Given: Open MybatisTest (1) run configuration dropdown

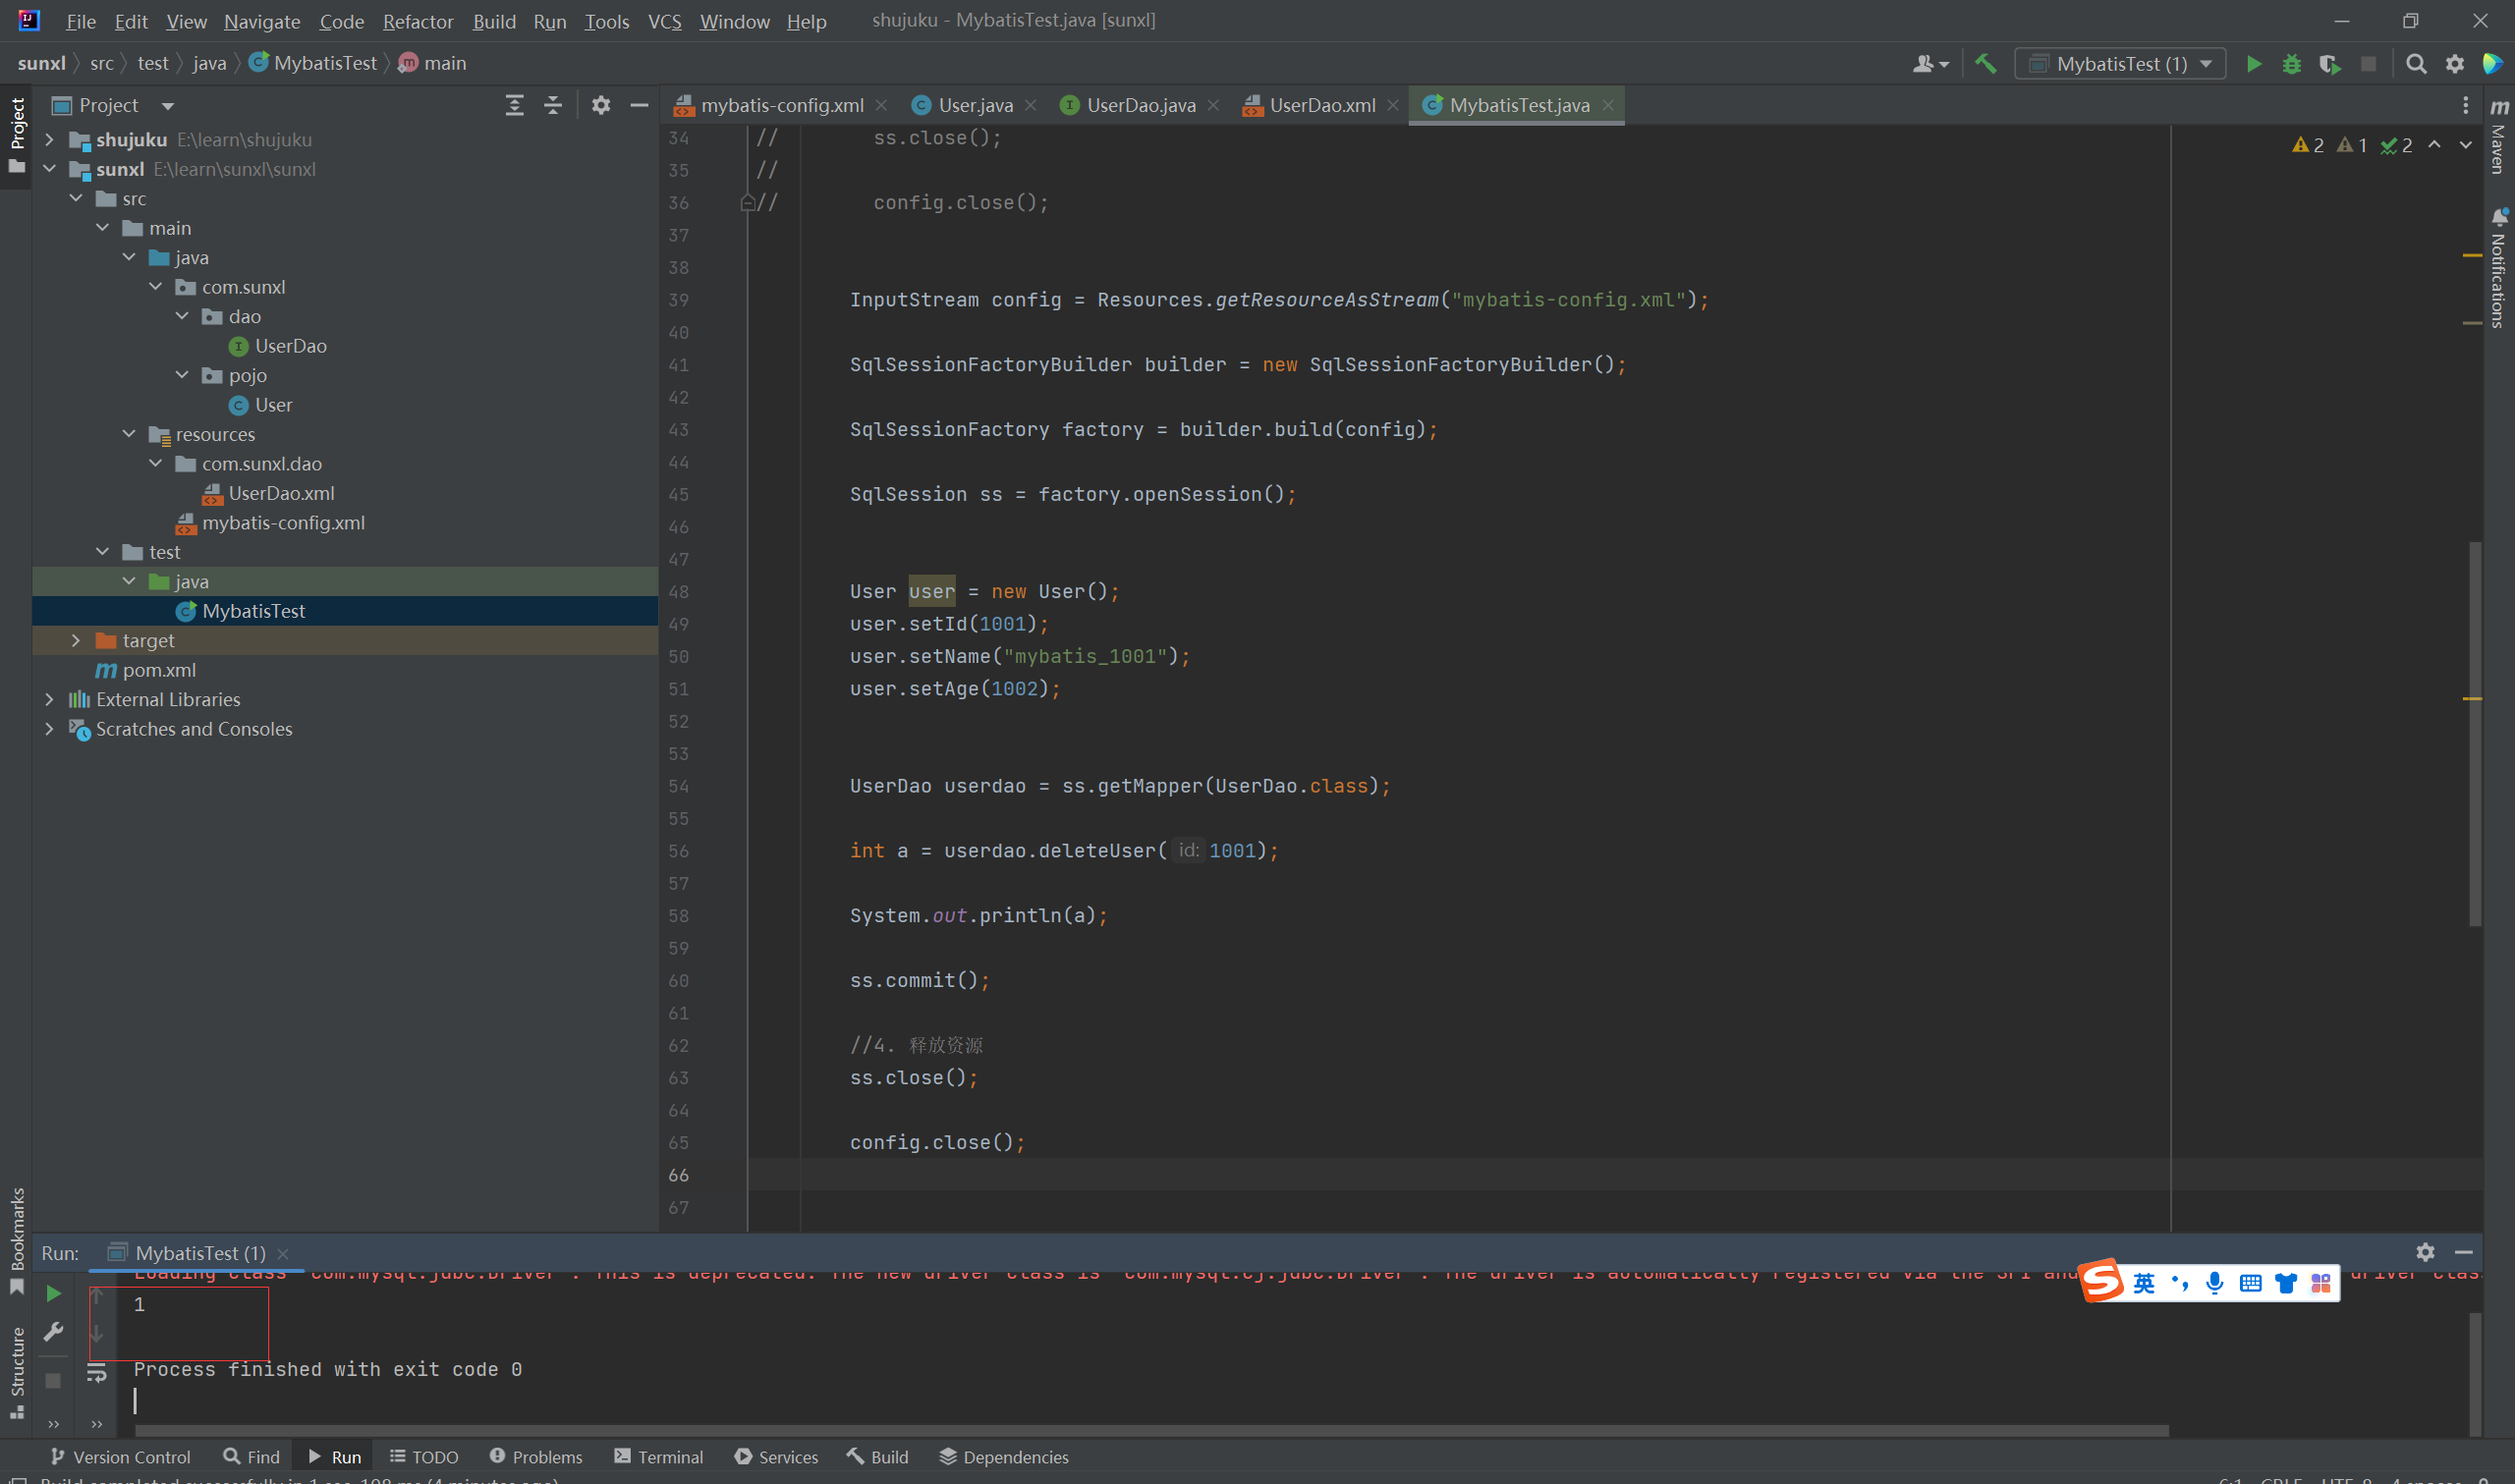Looking at the screenshot, I should [x=2120, y=64].
